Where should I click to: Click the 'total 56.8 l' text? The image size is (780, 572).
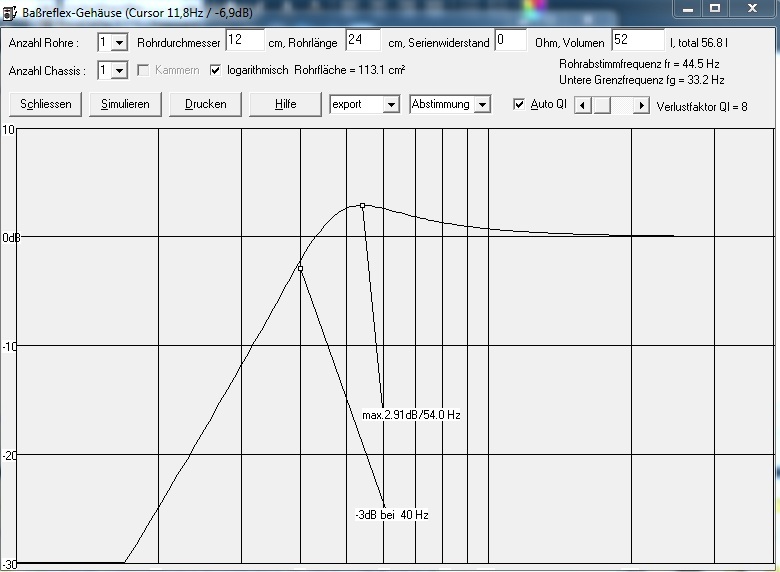pos(702,43)
